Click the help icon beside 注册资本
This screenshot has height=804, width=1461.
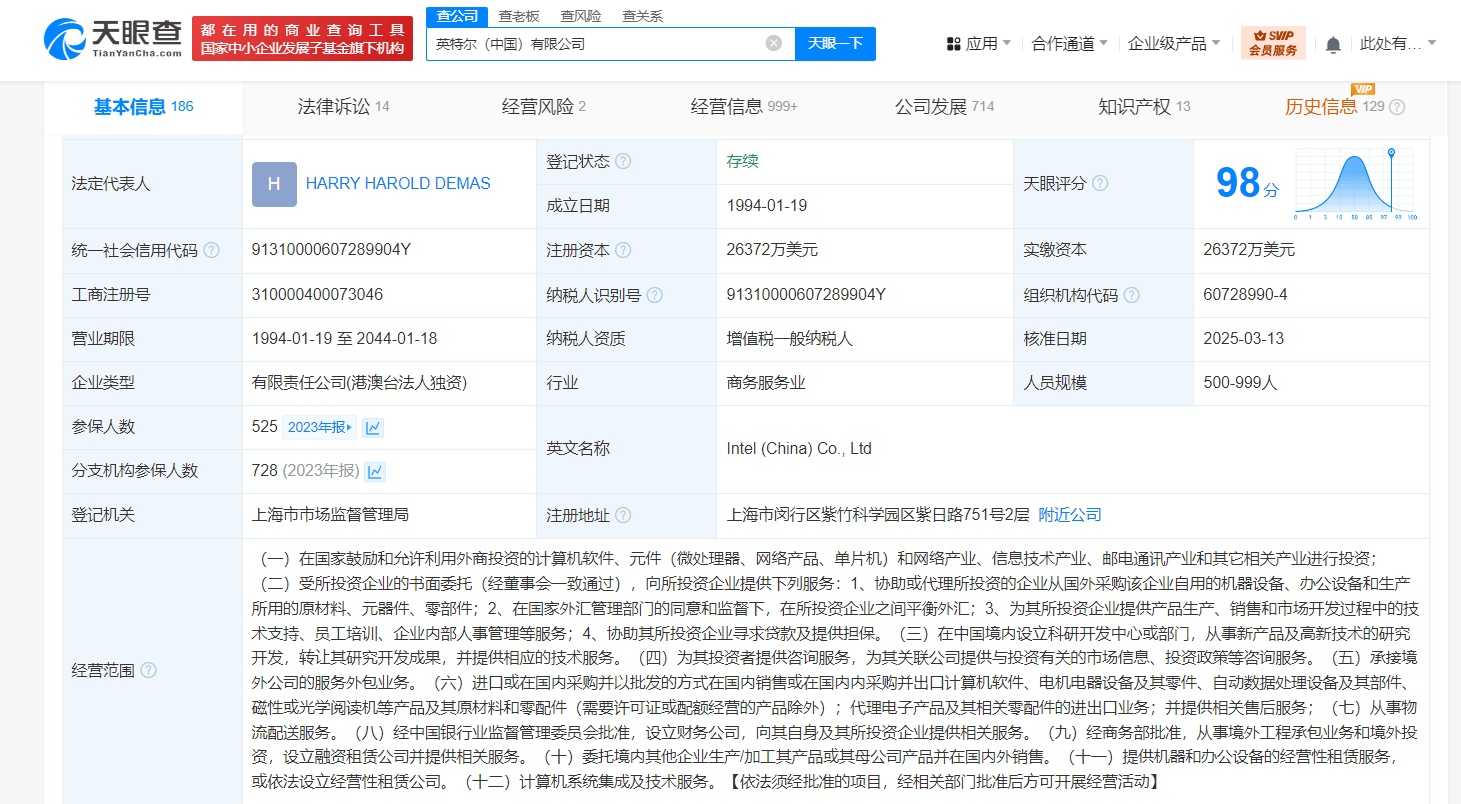tap(623, 250)
